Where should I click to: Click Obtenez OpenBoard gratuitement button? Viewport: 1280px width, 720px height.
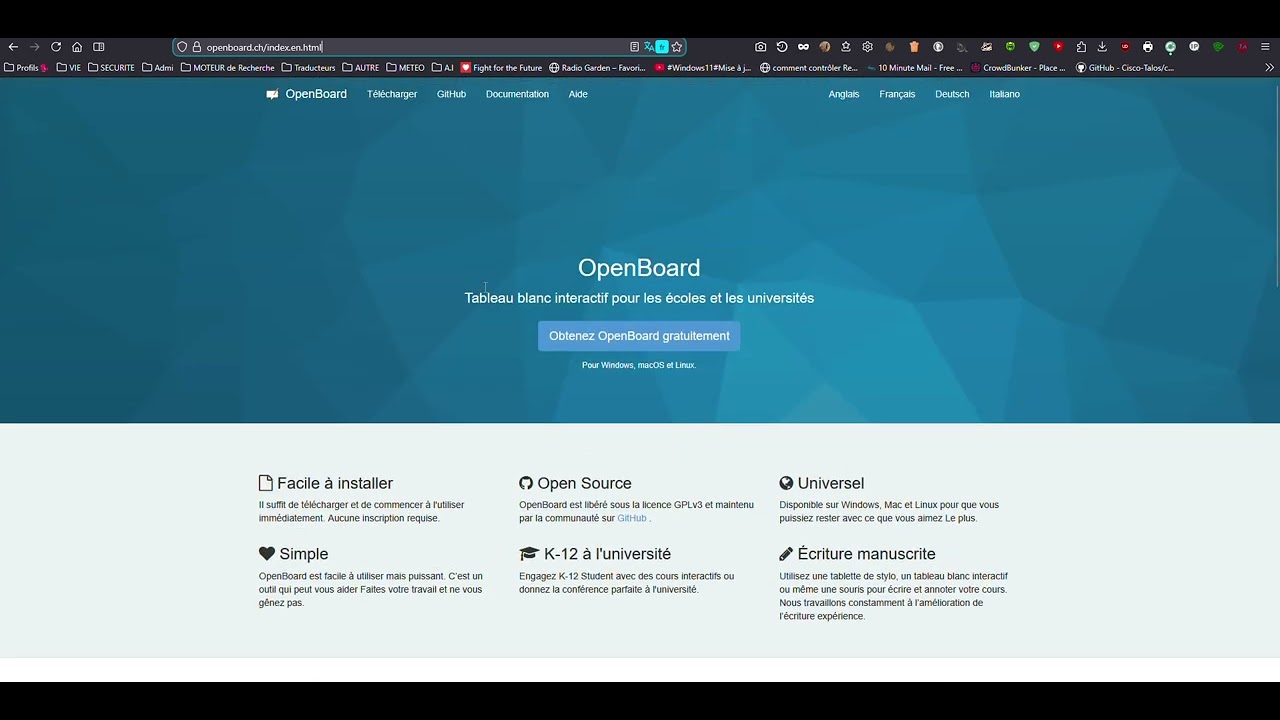pos(639,336)
